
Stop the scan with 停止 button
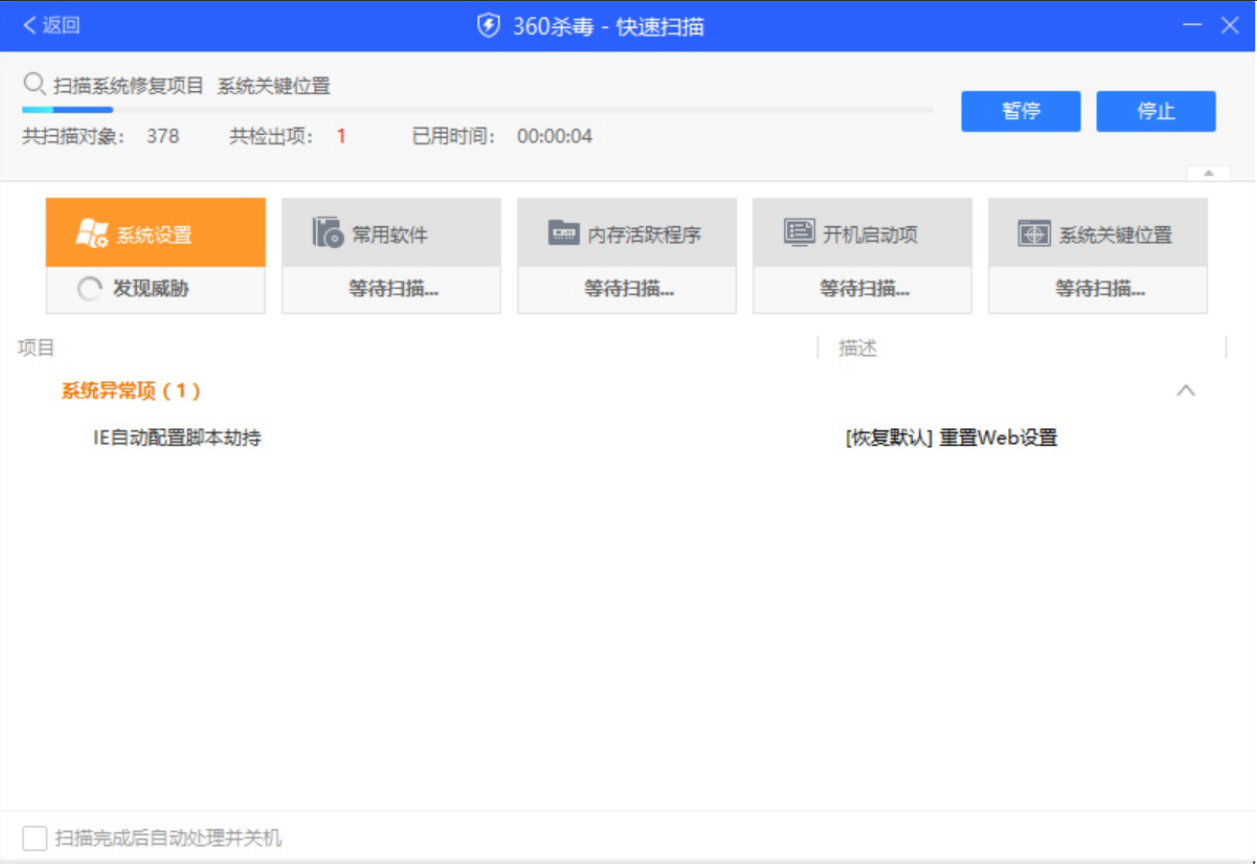point(1156,111)
